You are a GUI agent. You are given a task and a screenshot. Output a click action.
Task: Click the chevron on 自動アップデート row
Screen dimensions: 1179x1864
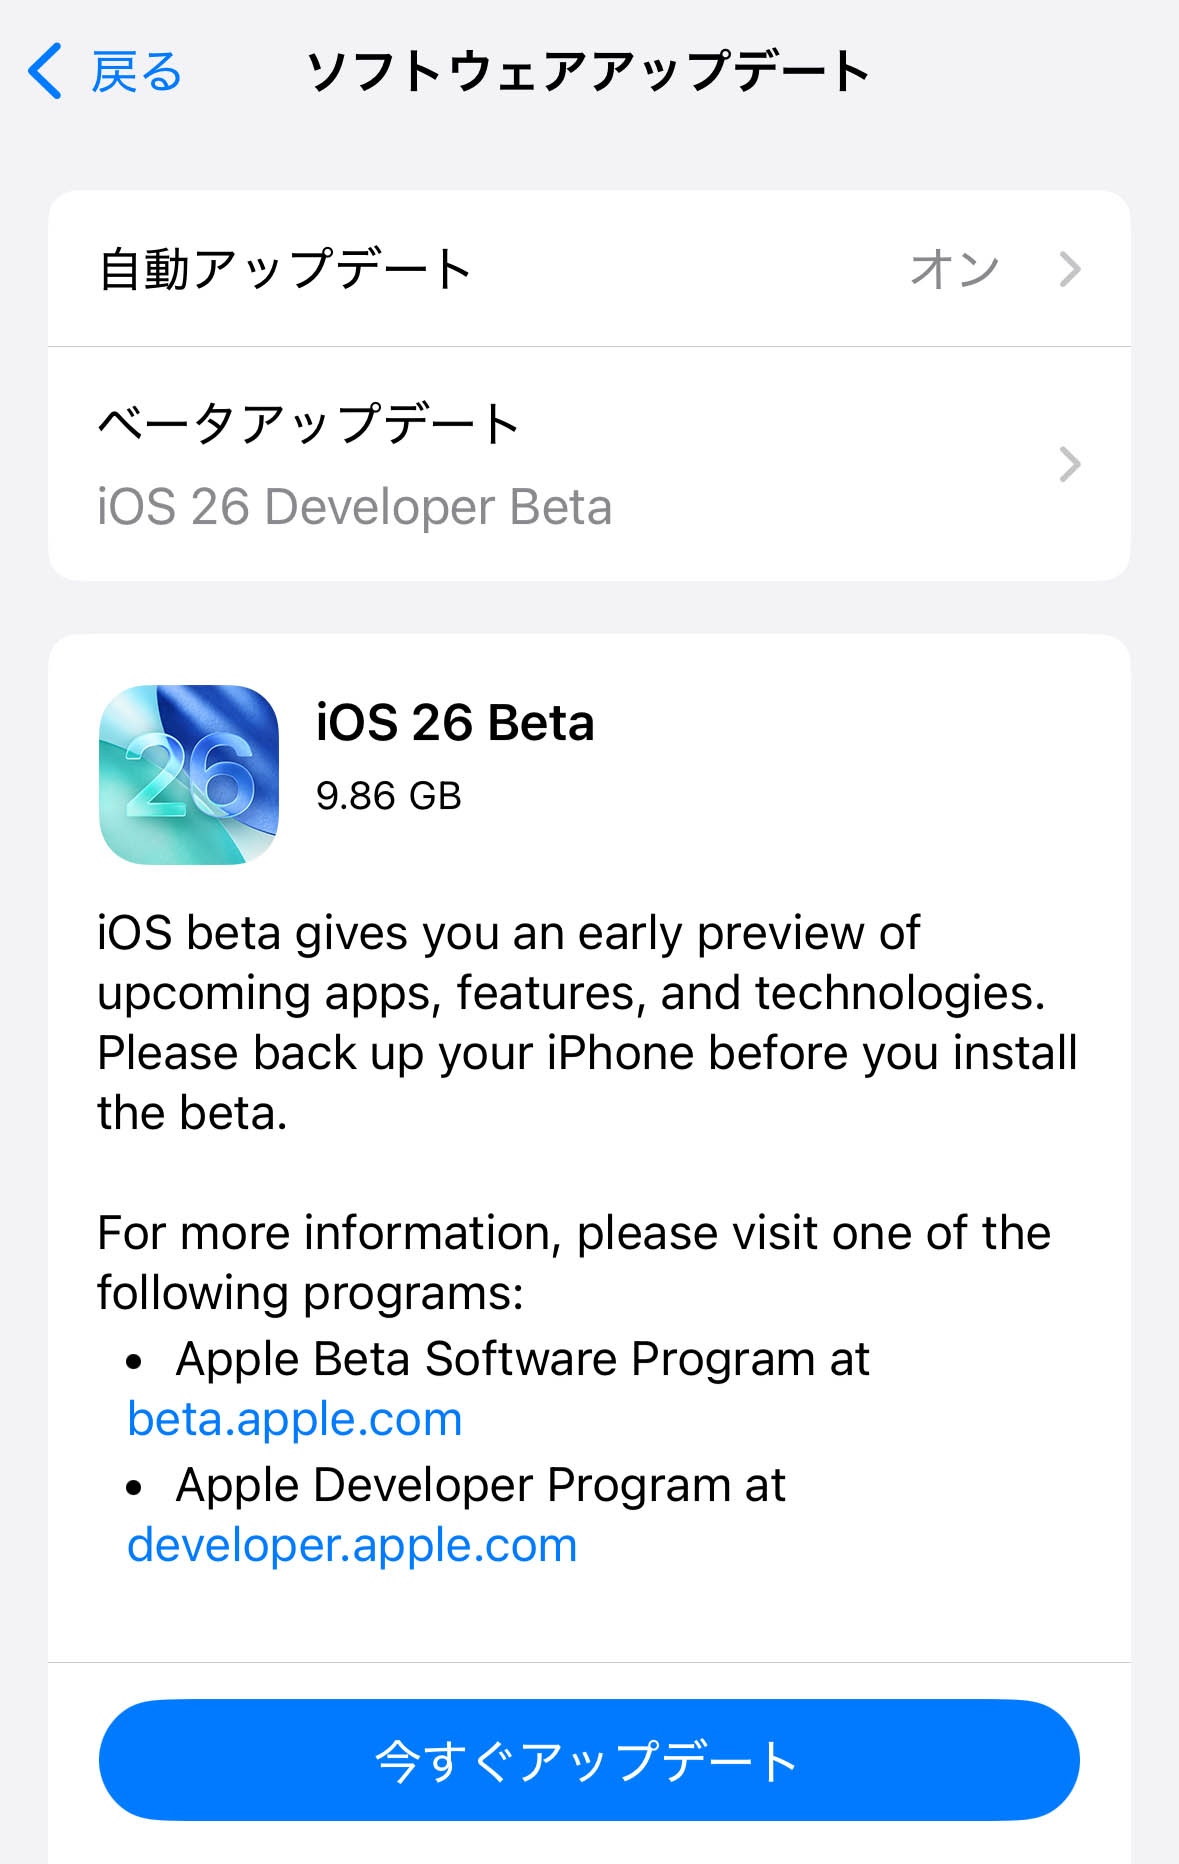click(1070, 269)
